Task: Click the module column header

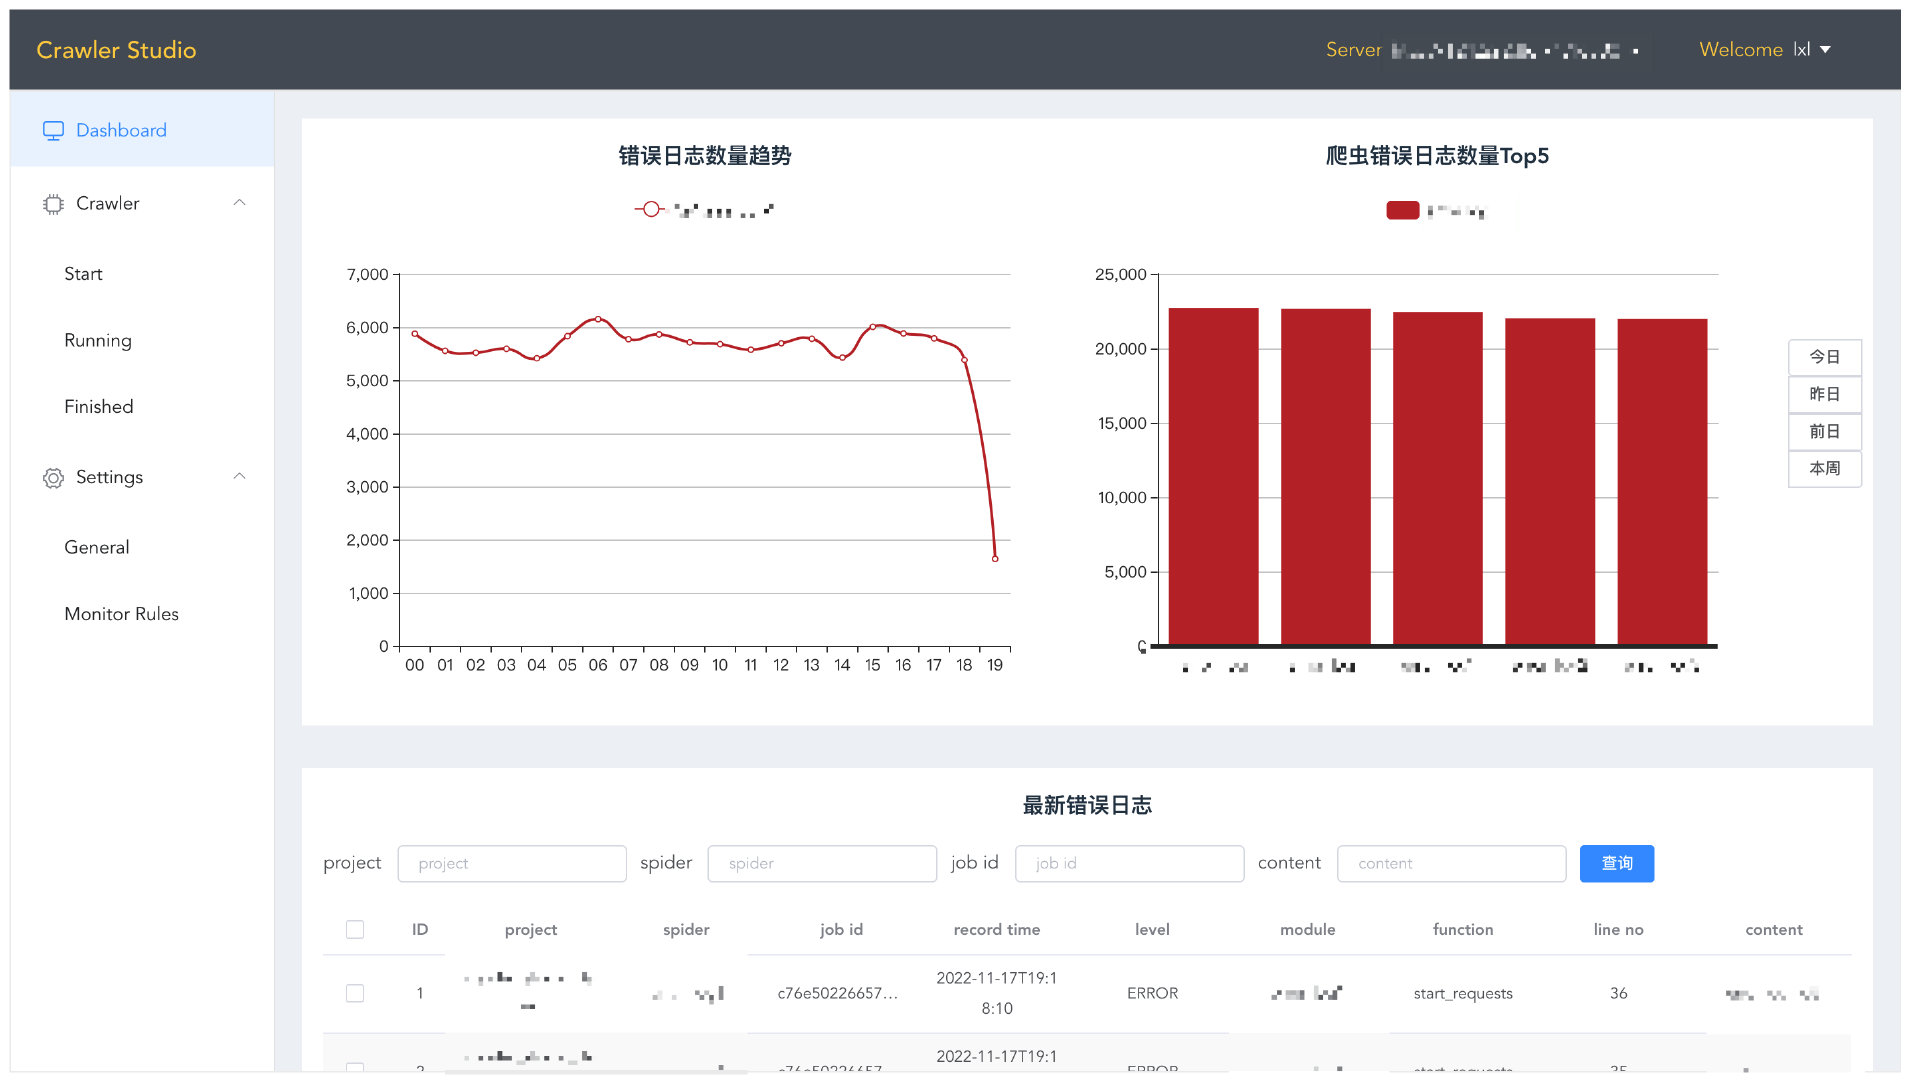Action: click(x=1308, y=930)
